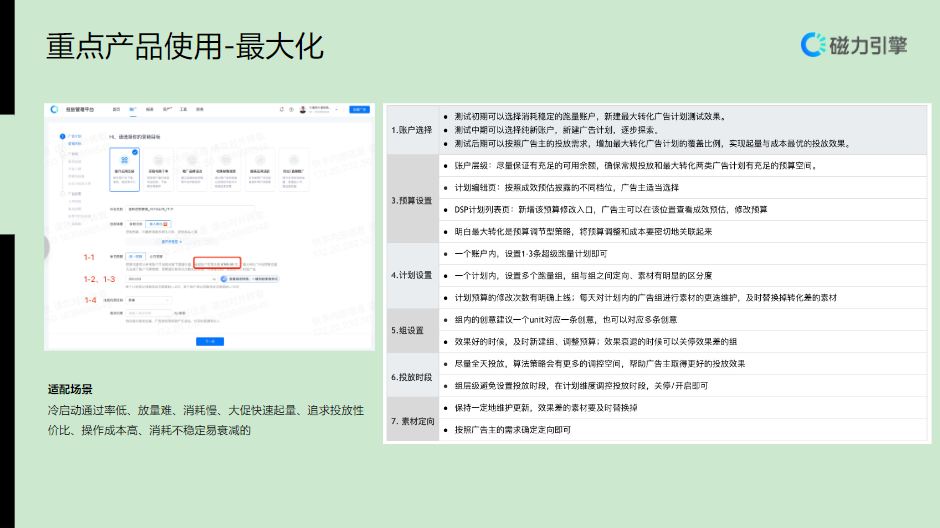
Task: Click the 3.预算设置 row header
Action: click(412, 200)
